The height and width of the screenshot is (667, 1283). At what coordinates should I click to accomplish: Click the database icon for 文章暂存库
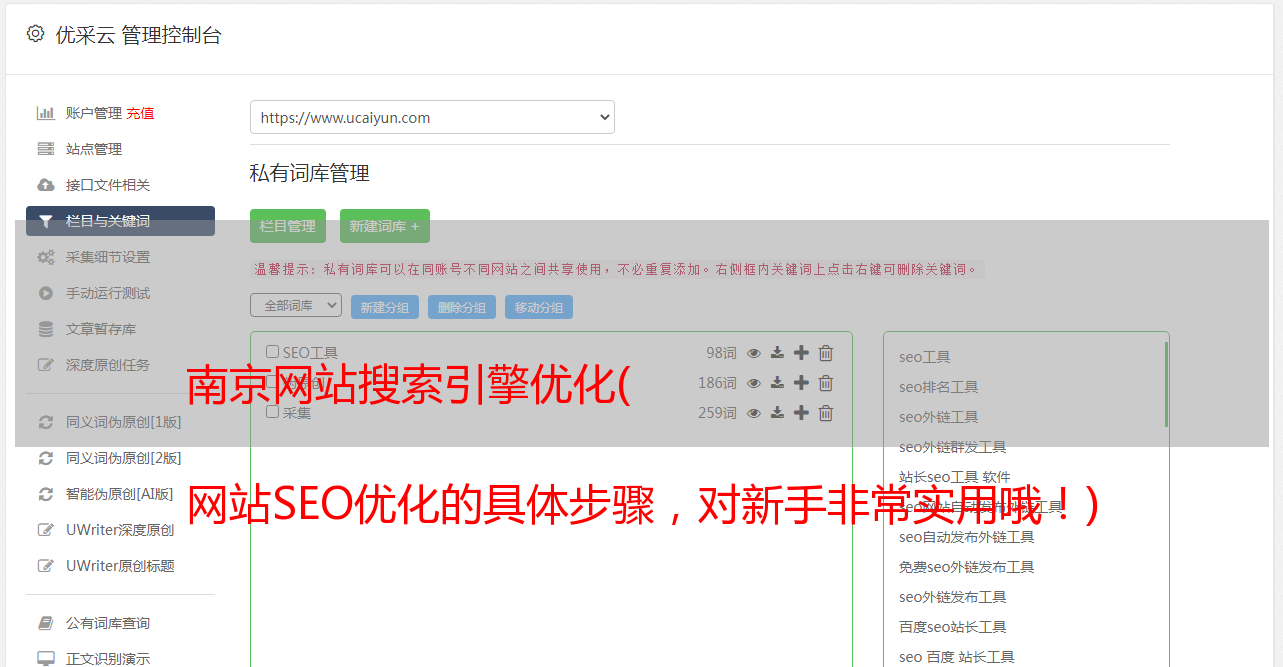[46, 329]
